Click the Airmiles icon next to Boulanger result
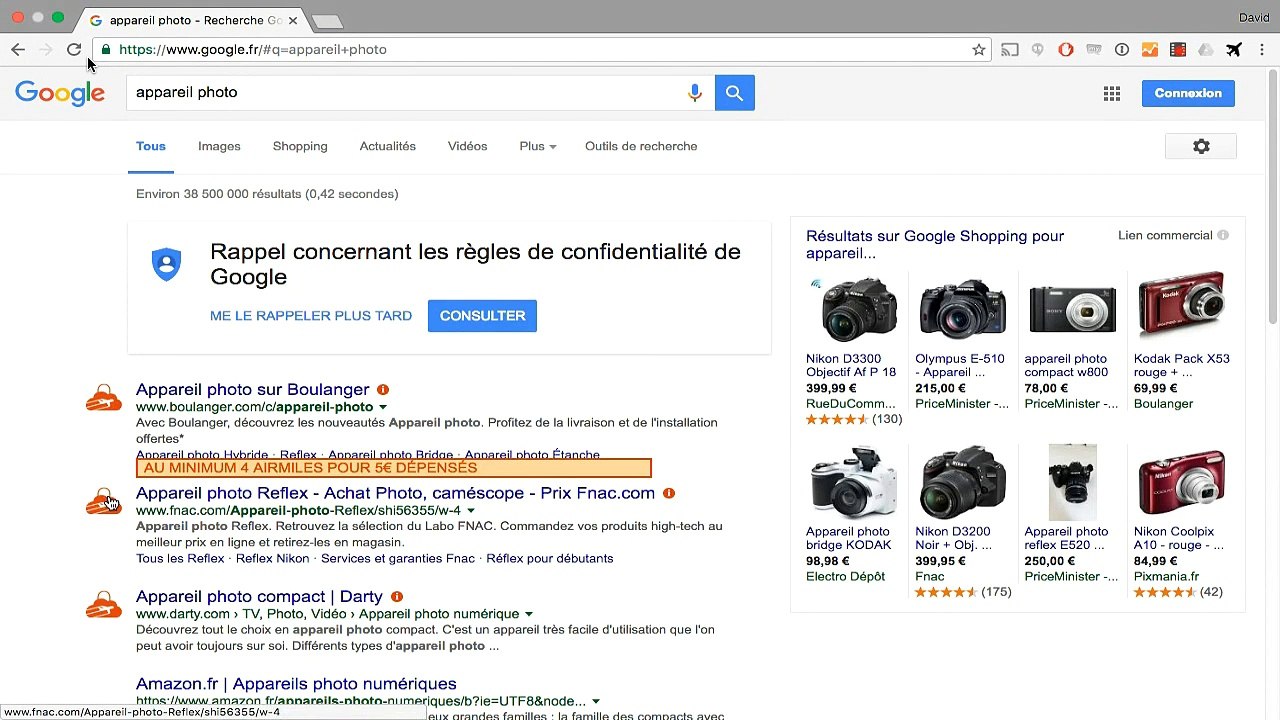Screen dimensions: 1280x720 [x=104, y=398]
